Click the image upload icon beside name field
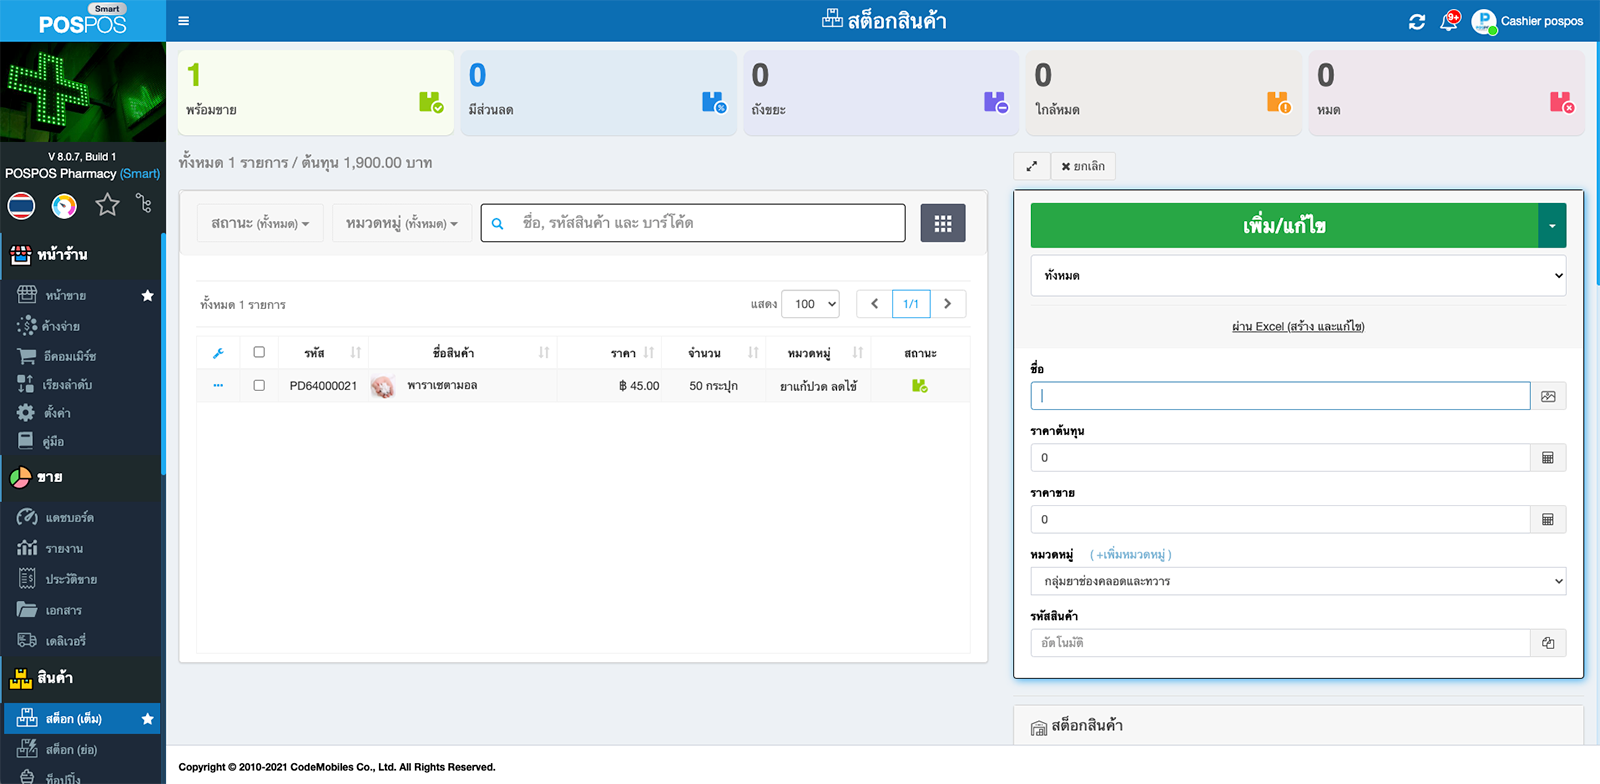This screenshot has height=784, width=1600. pyautogui.click(x=1548, y=396)
